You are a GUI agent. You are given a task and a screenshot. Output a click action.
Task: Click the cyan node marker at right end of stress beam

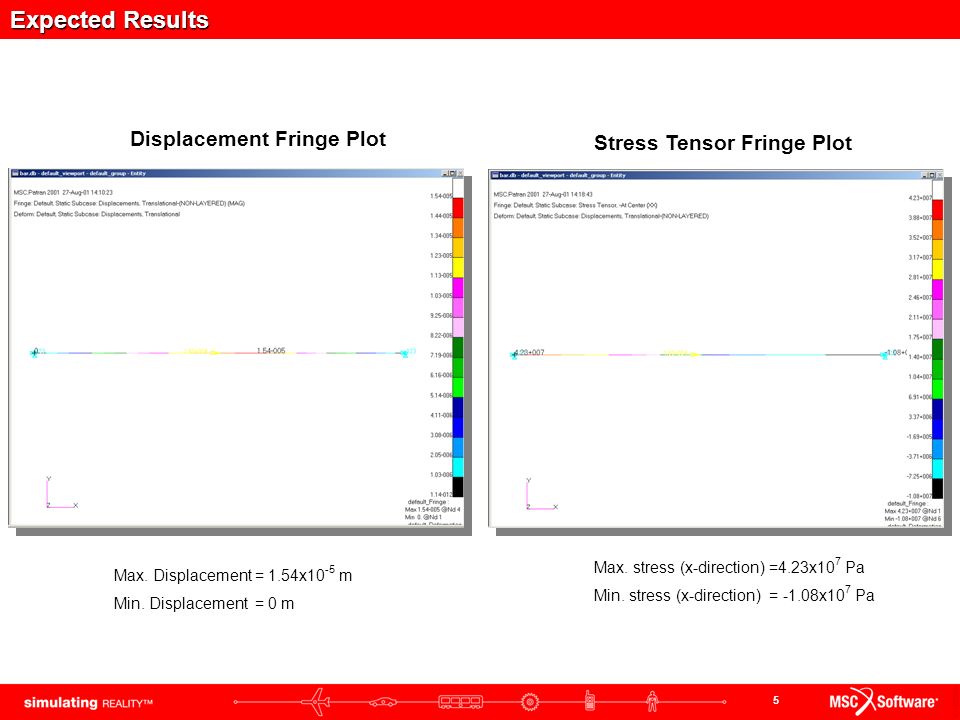(884, 355)
